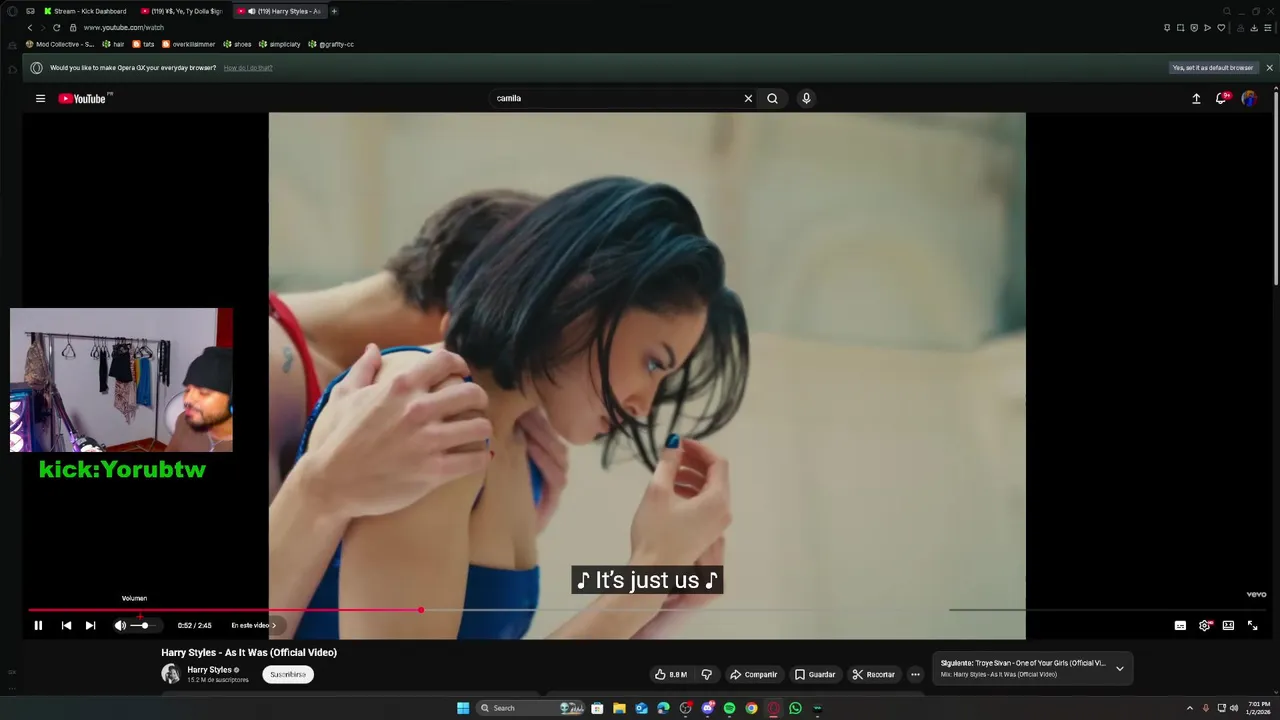Click the Windows taskbar Search box
Viewport: 1280px width, 720px height.
pos(530,708)
